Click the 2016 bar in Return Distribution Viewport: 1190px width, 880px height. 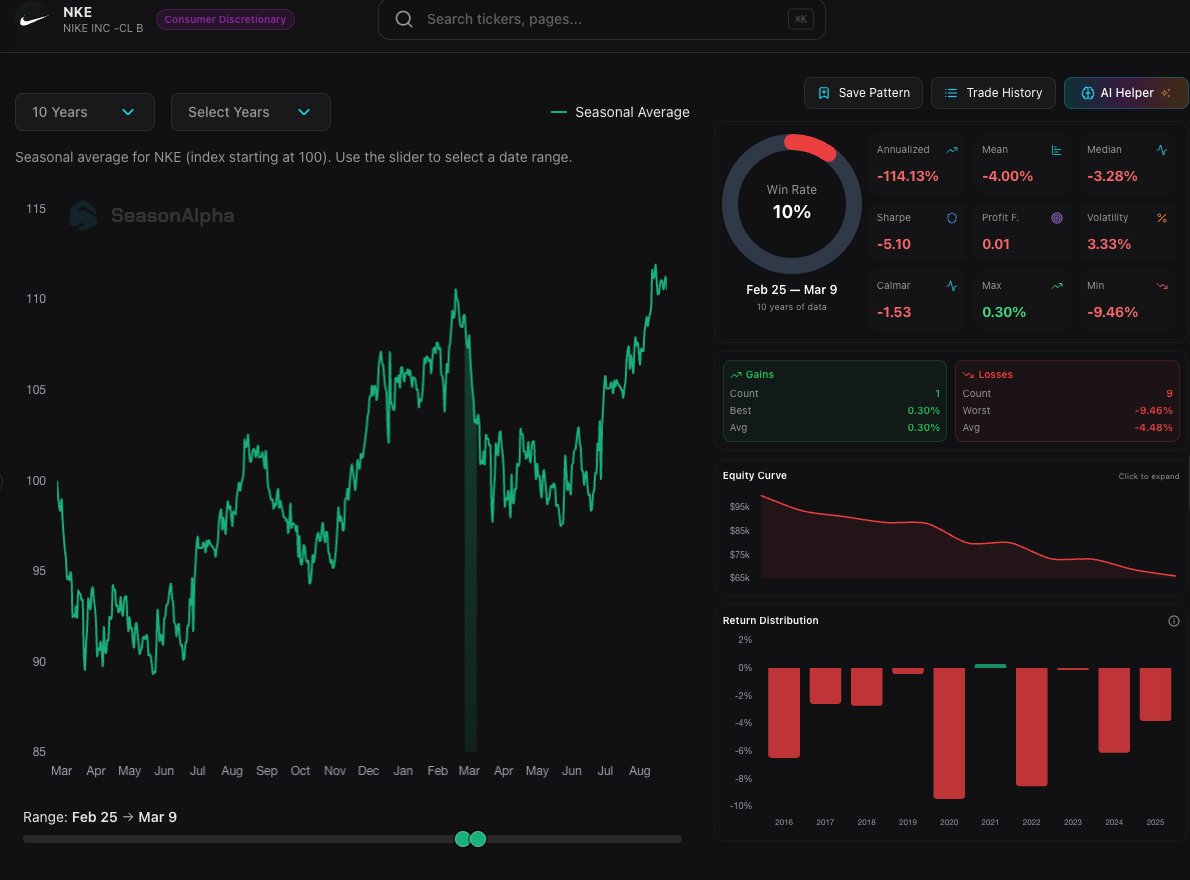click(784, 712)
